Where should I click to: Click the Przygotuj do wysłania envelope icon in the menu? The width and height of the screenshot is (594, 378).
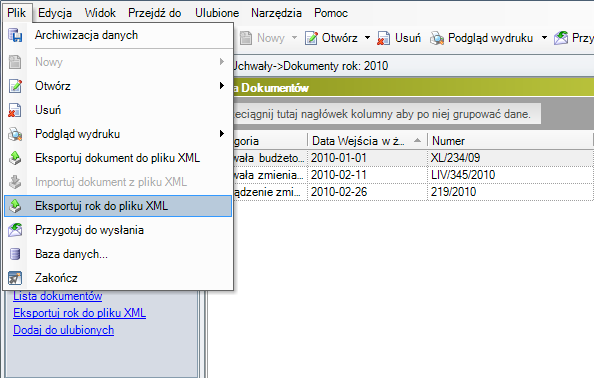[15, 230]
